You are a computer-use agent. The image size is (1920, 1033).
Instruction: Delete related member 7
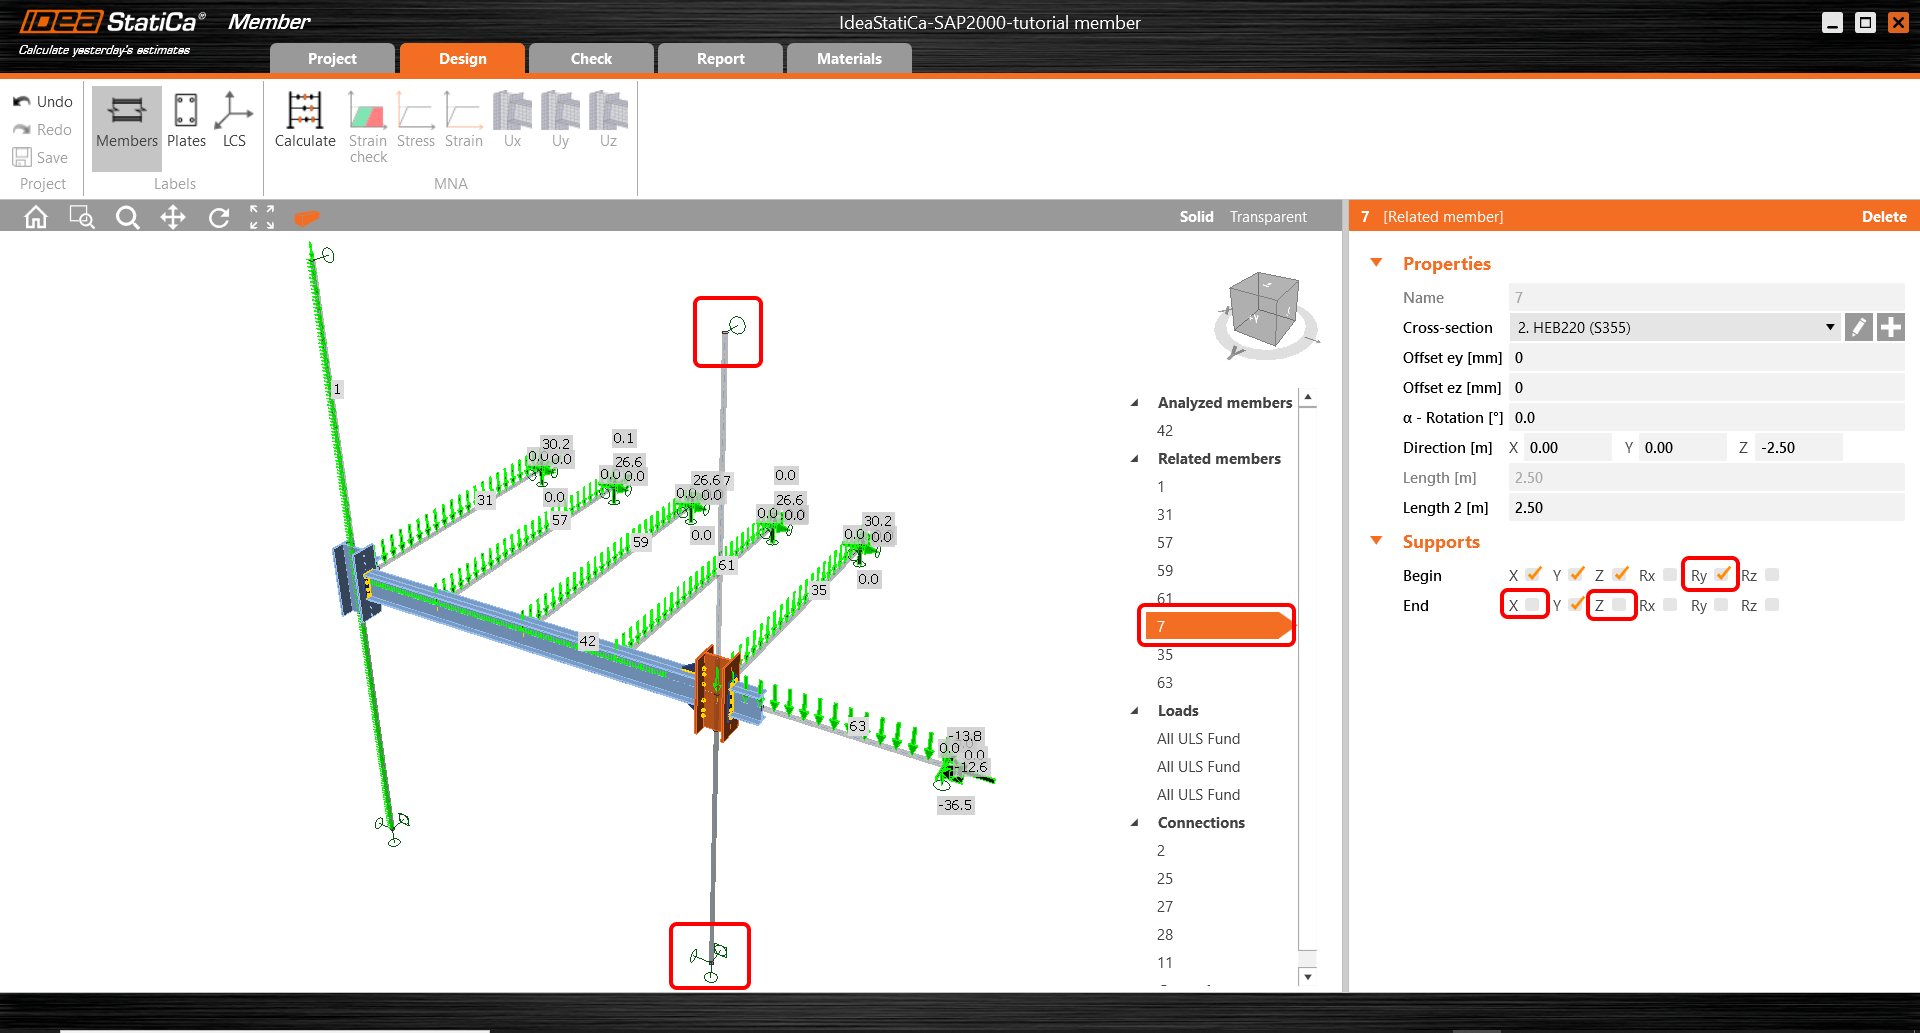click(x=1883, y=216)
